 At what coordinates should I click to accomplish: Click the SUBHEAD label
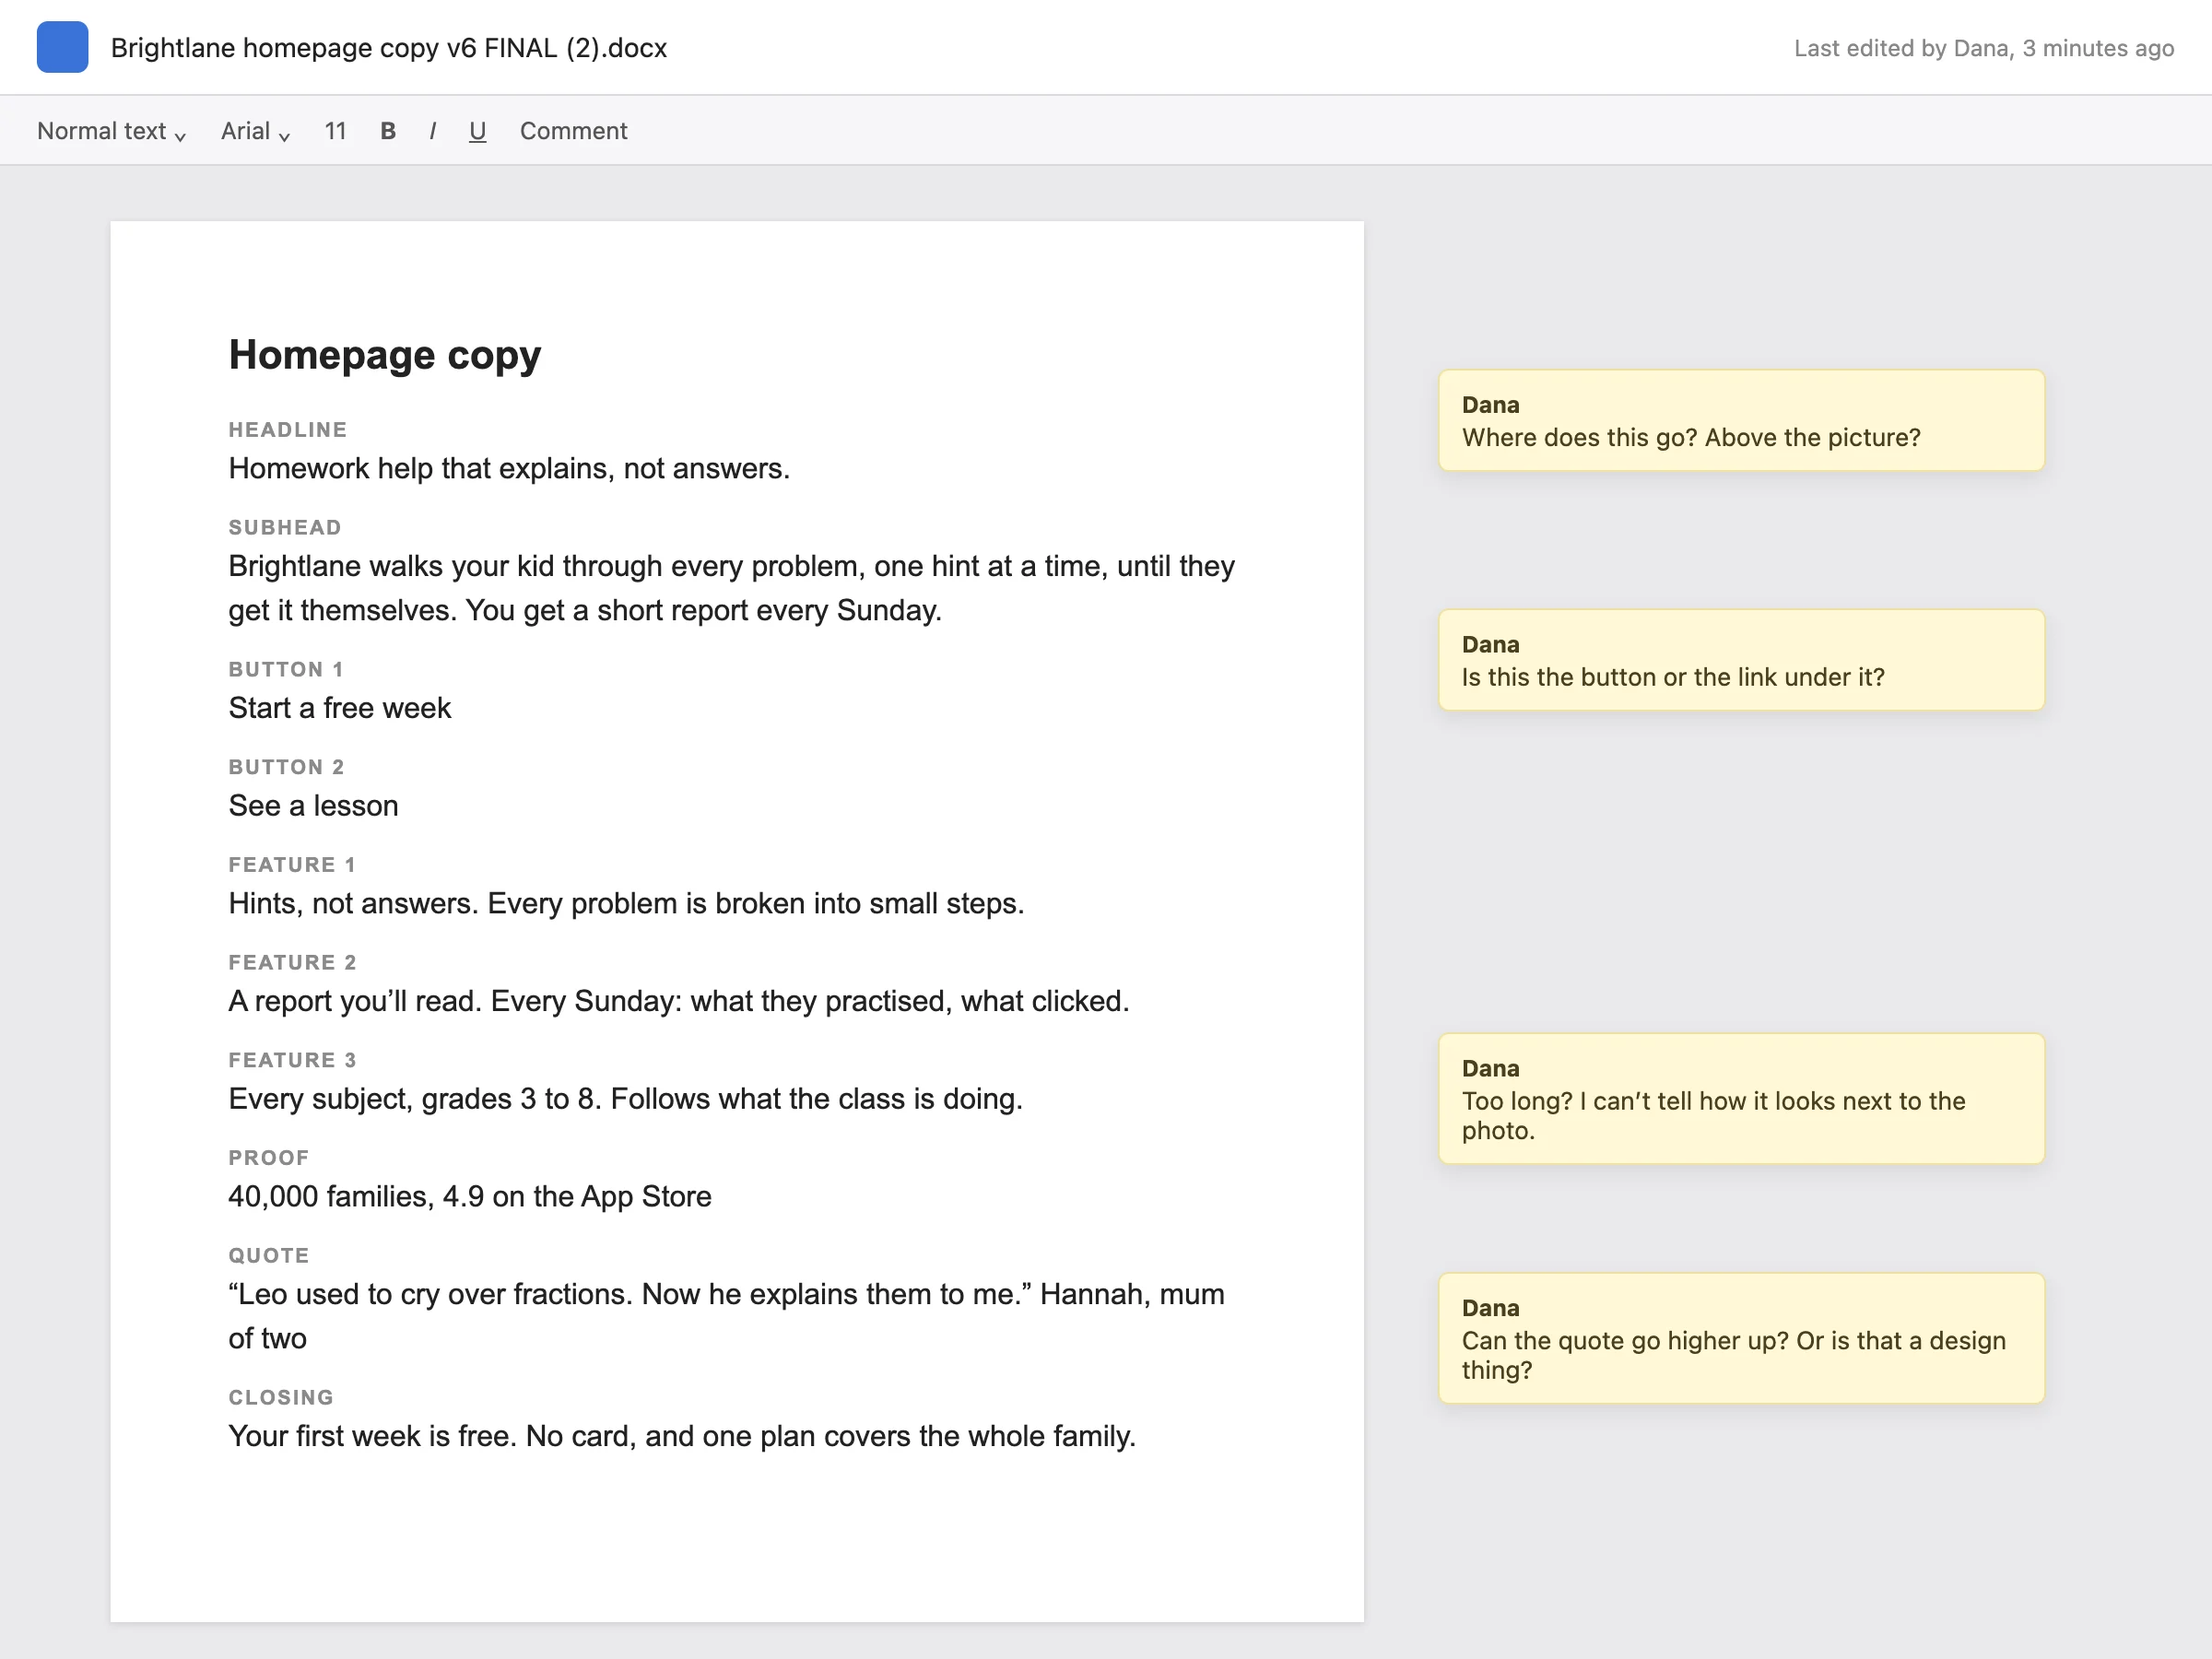tap(285, 527)
